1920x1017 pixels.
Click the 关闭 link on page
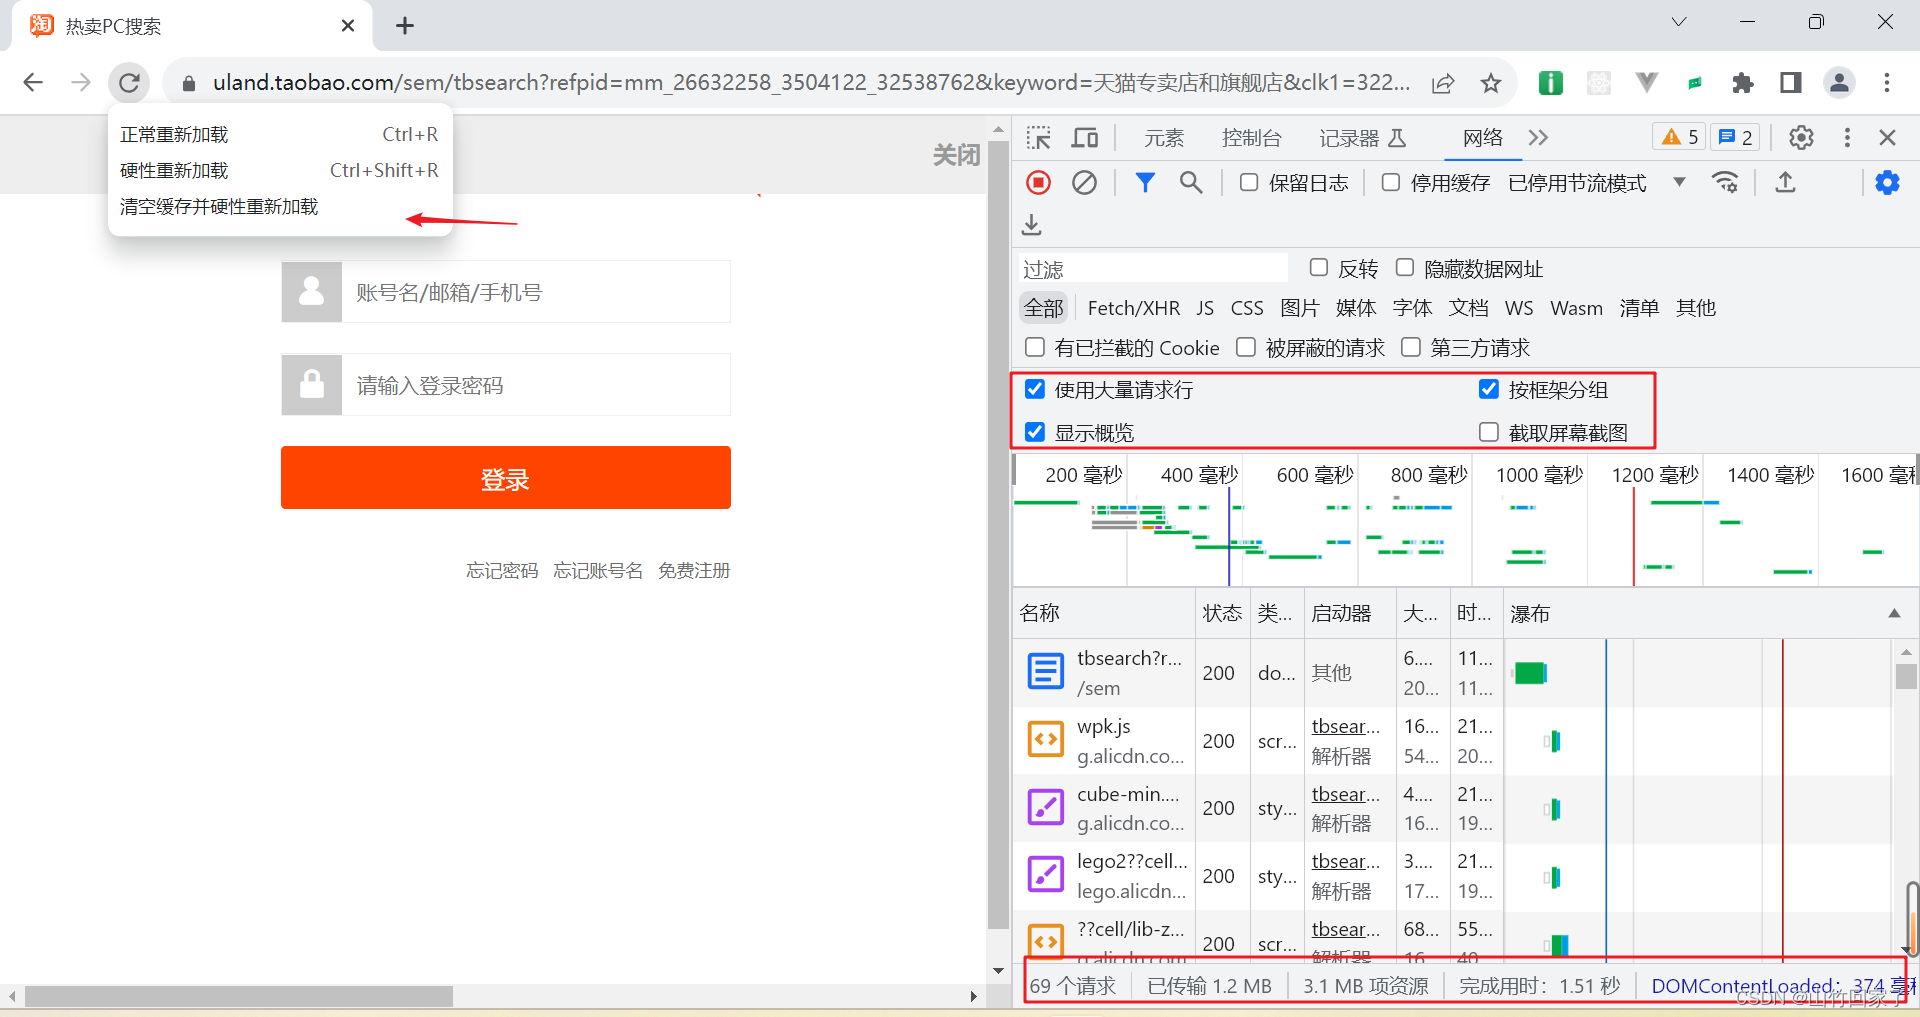tap(956, 155)
